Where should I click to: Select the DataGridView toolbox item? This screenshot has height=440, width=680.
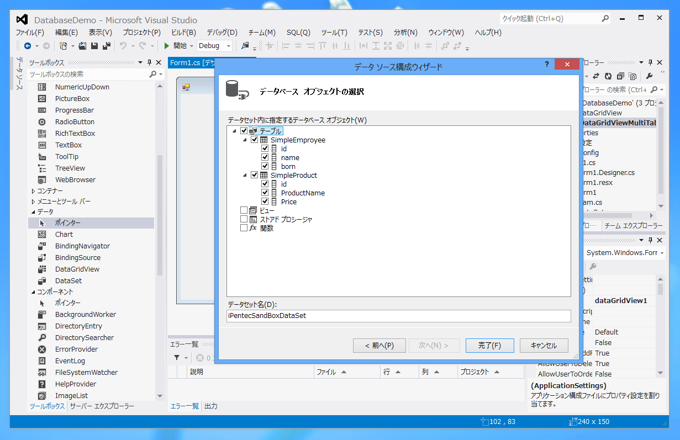(x=77, y=269)
